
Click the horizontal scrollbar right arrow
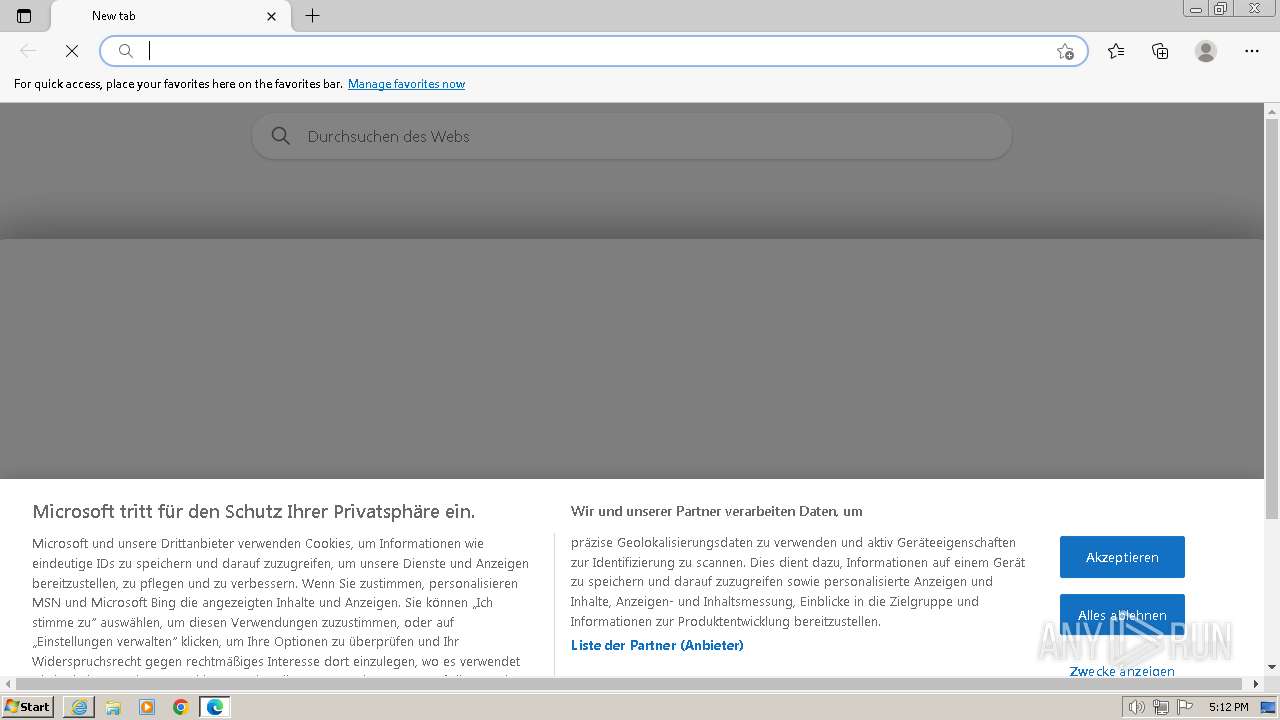[x=1256, y=684]
